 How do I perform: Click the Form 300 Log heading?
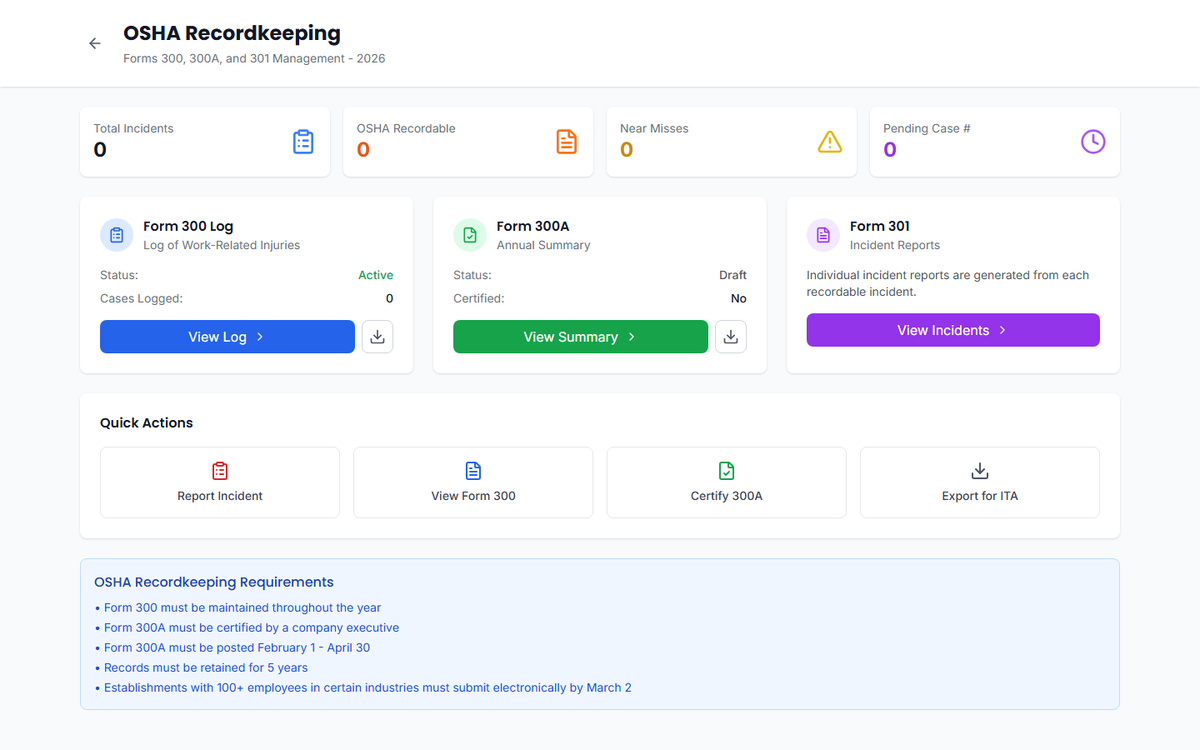pyautogui.click(x=188, y=226)
